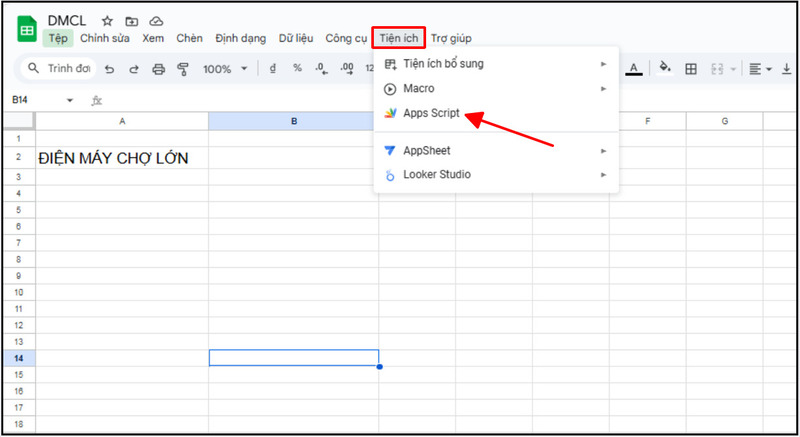The width and height of the screenshot is (800, 437).
Task: Expand the Name box dropdown arrow
Action: click(x=70, y=100)
